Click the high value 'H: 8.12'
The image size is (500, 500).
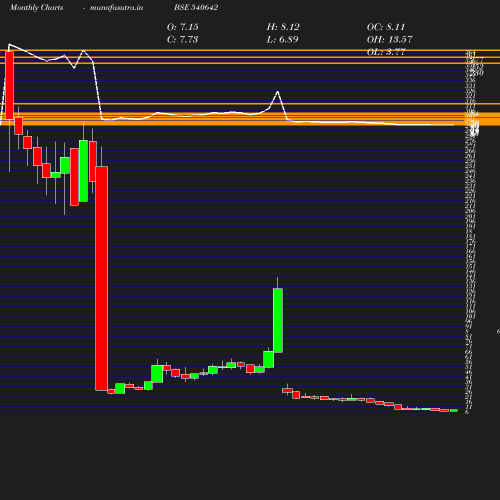(x=283, y=27)
